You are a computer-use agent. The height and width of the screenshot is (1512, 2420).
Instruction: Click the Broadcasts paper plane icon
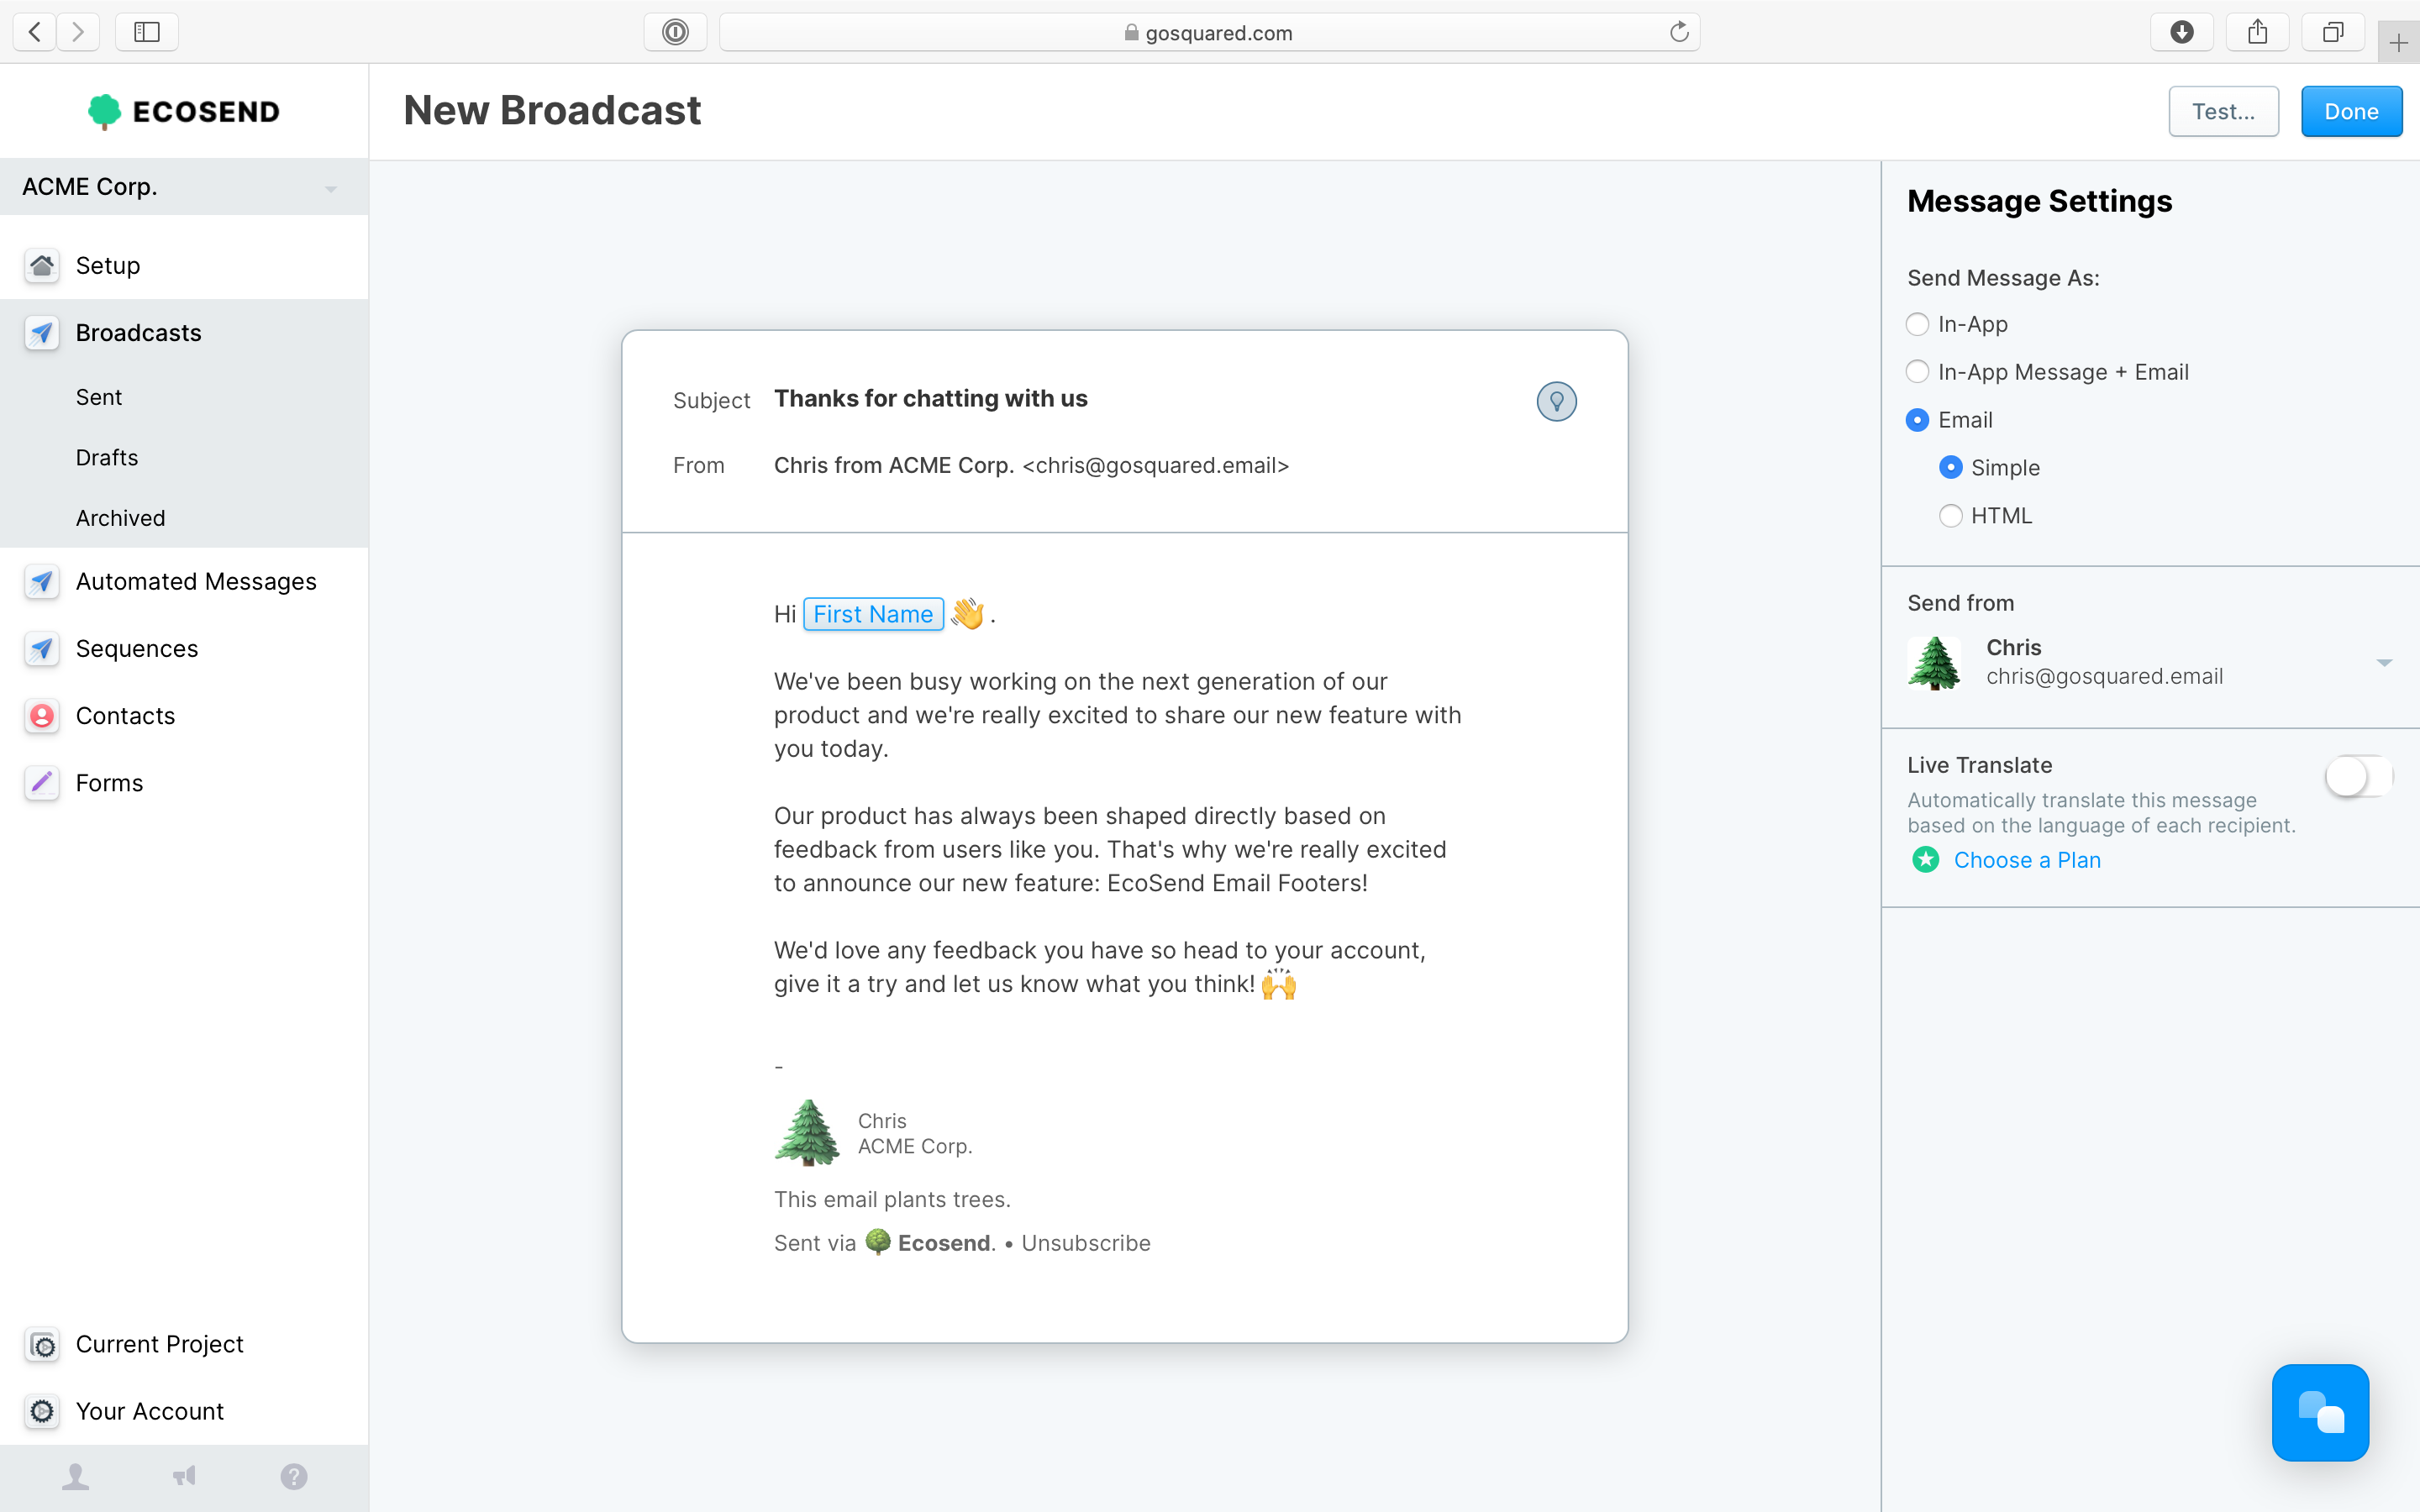click(x=42, y=333)
